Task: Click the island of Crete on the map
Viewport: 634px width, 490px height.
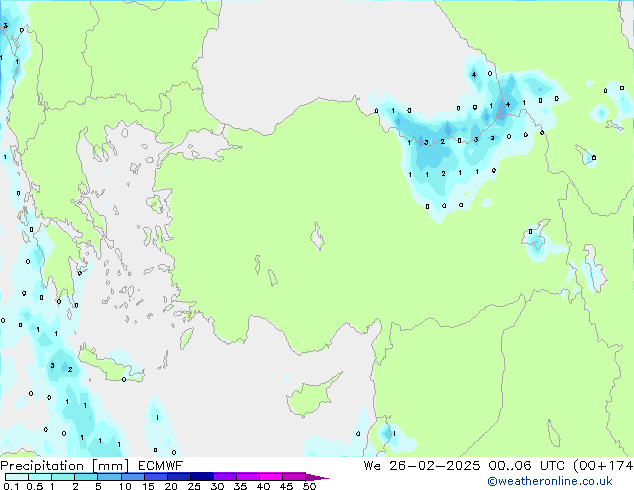Action: 109,366
